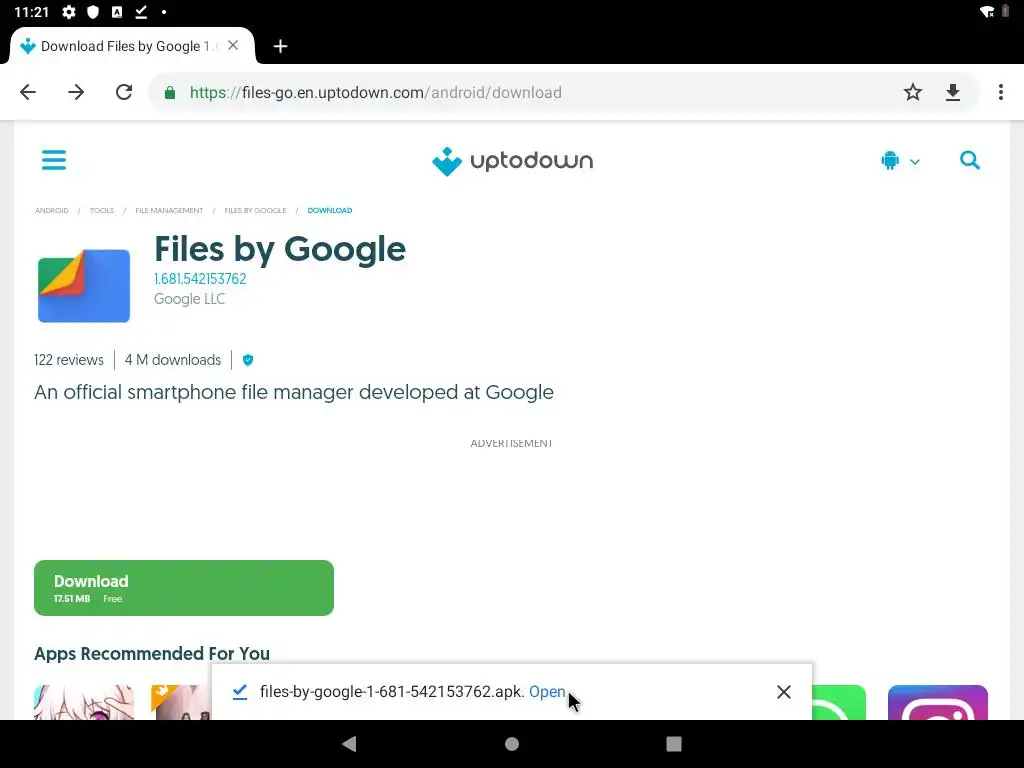This screenshot has width=1024, height=768.
Task: Open the settings gear status bar icon
Action: tap(69, 12)
